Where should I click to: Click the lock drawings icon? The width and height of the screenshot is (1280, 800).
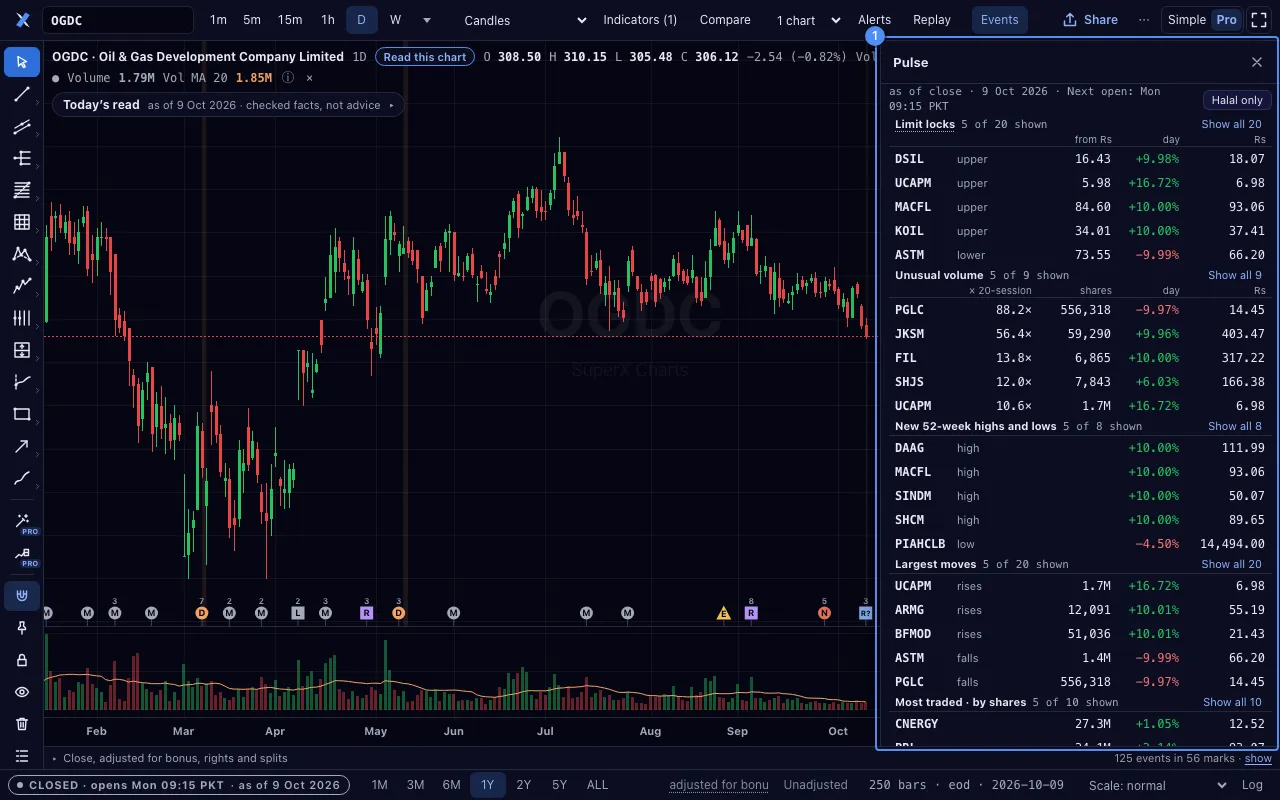[22, 660]
